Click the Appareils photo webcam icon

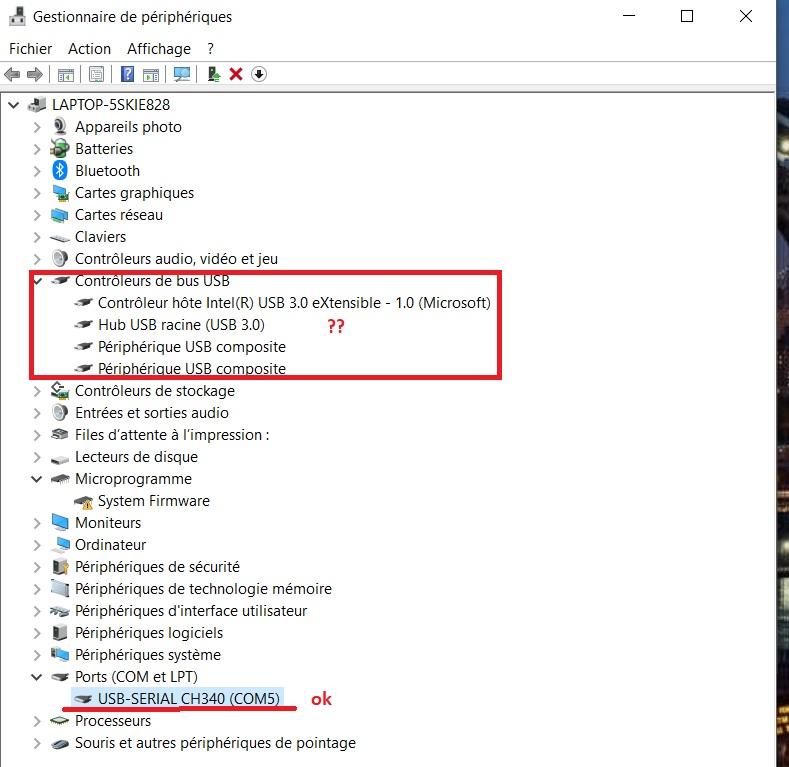click(60, 126)
